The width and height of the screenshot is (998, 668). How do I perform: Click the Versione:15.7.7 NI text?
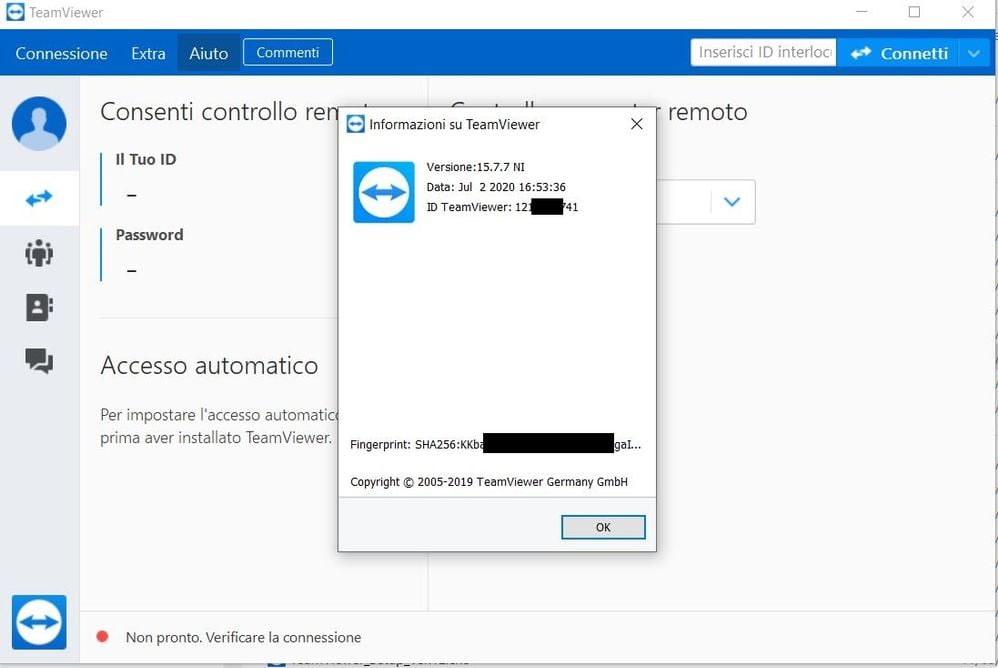[x=475, y=167]
